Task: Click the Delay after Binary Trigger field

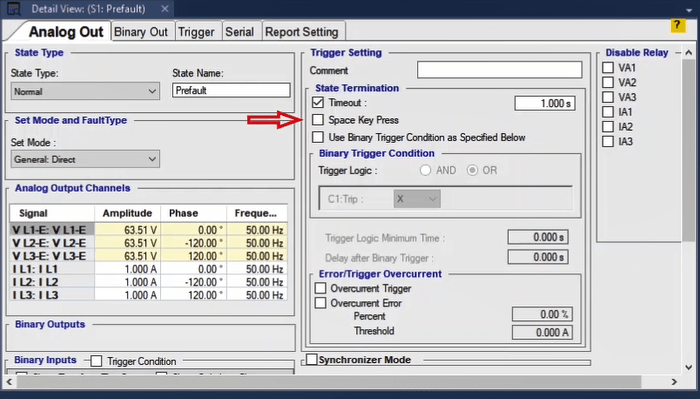Action: point(538,257)
